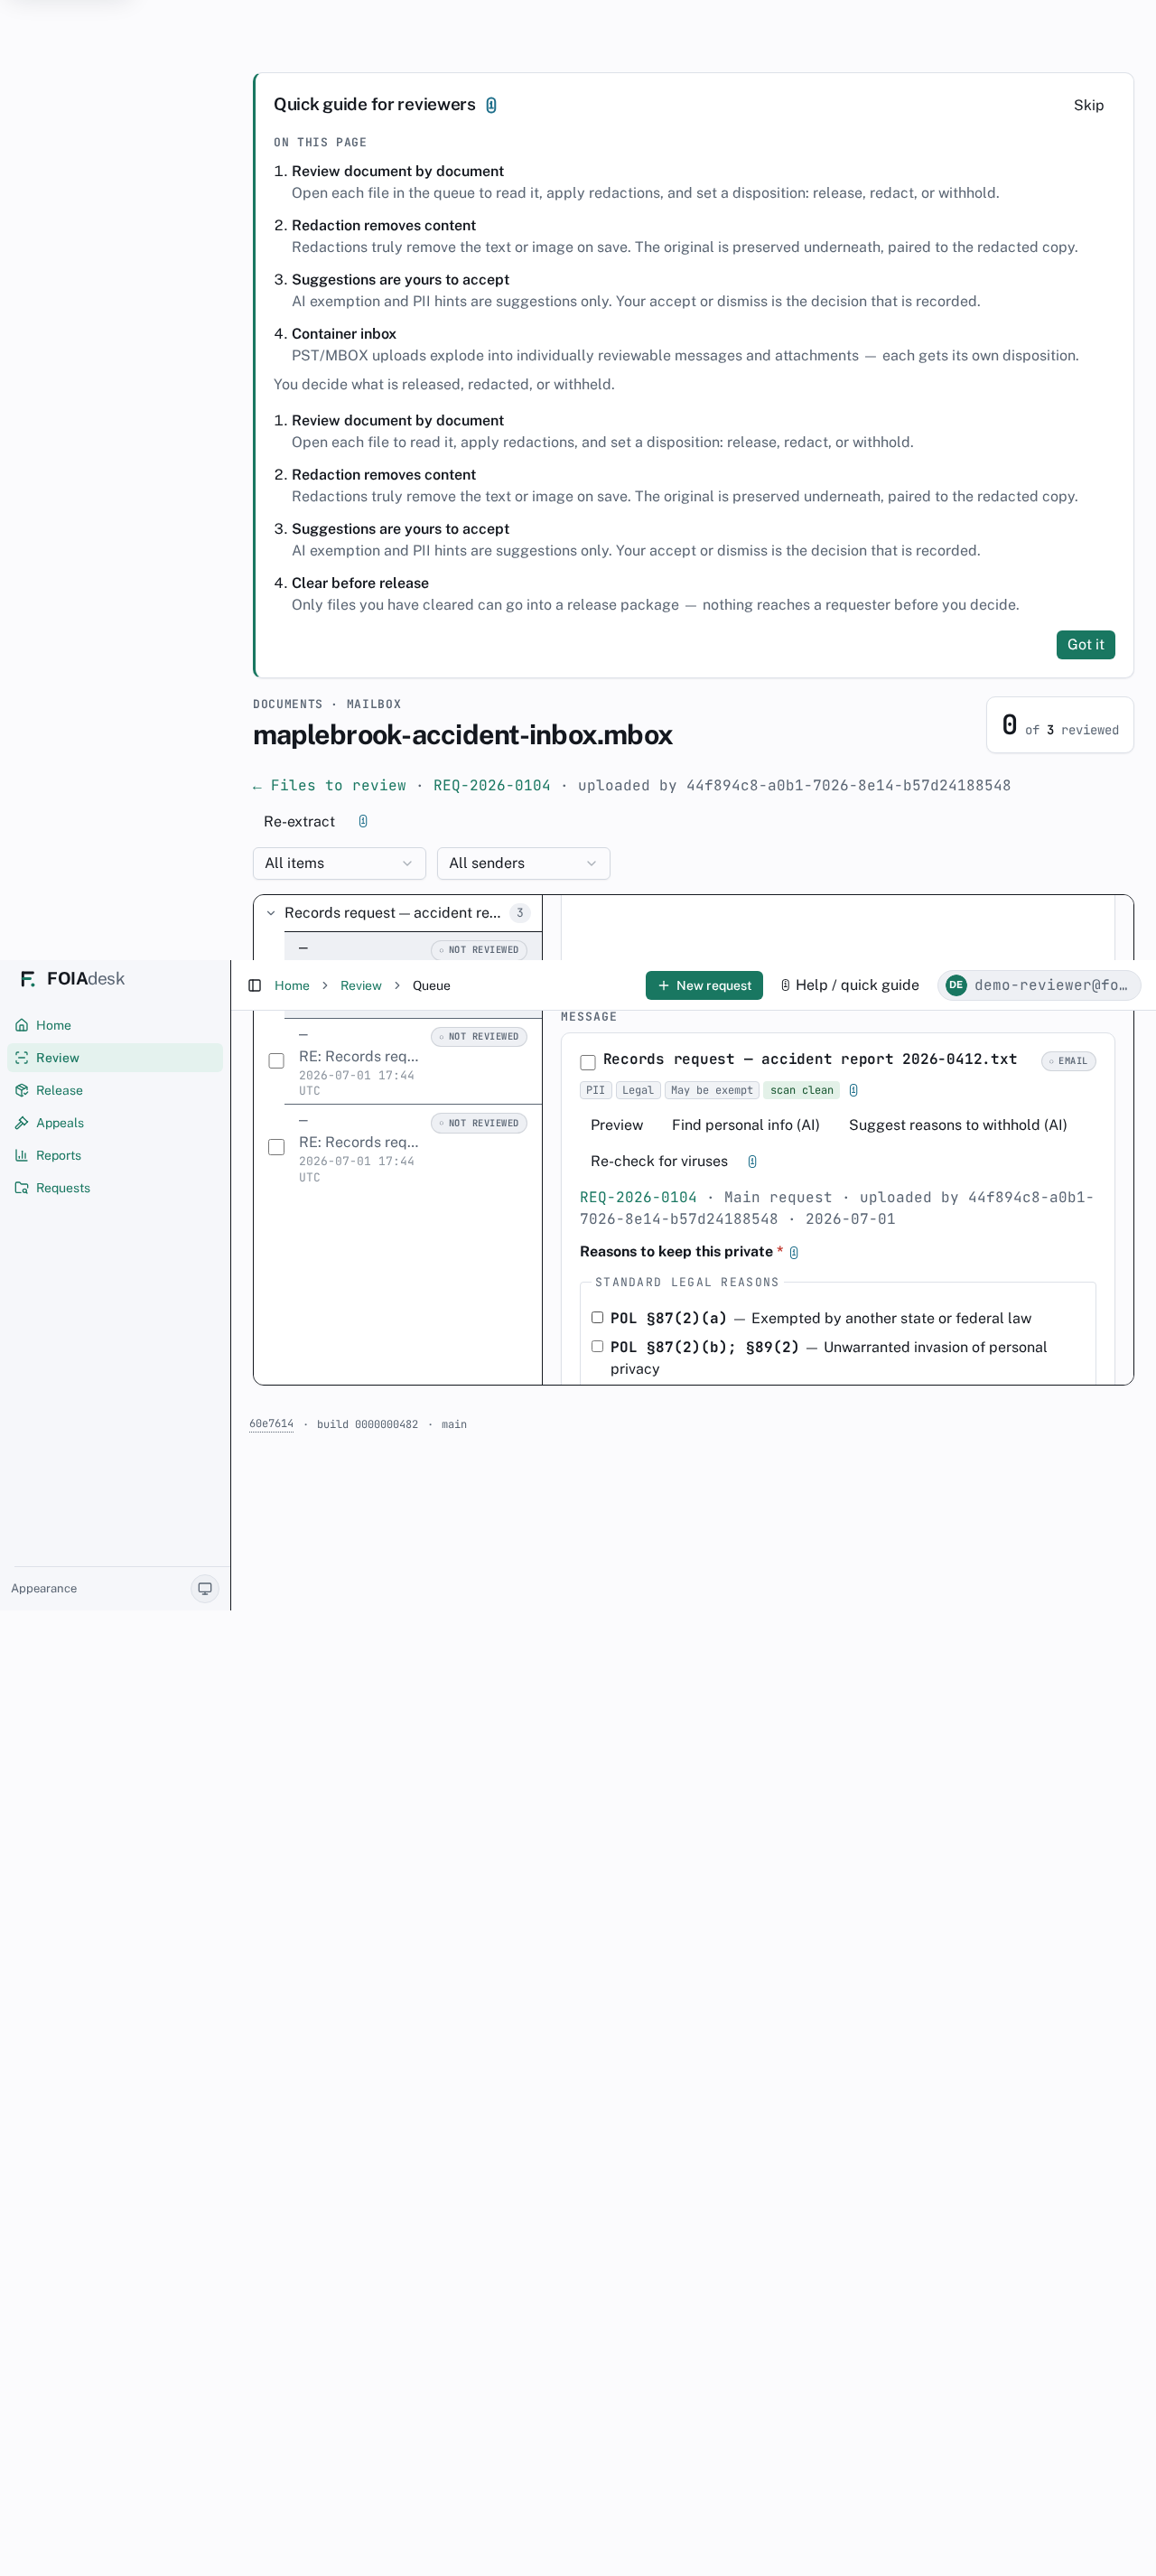This screenshot has height=2576, width=1156.
Task: Click the May be exempt tag
Action: tap(711, 1090)
